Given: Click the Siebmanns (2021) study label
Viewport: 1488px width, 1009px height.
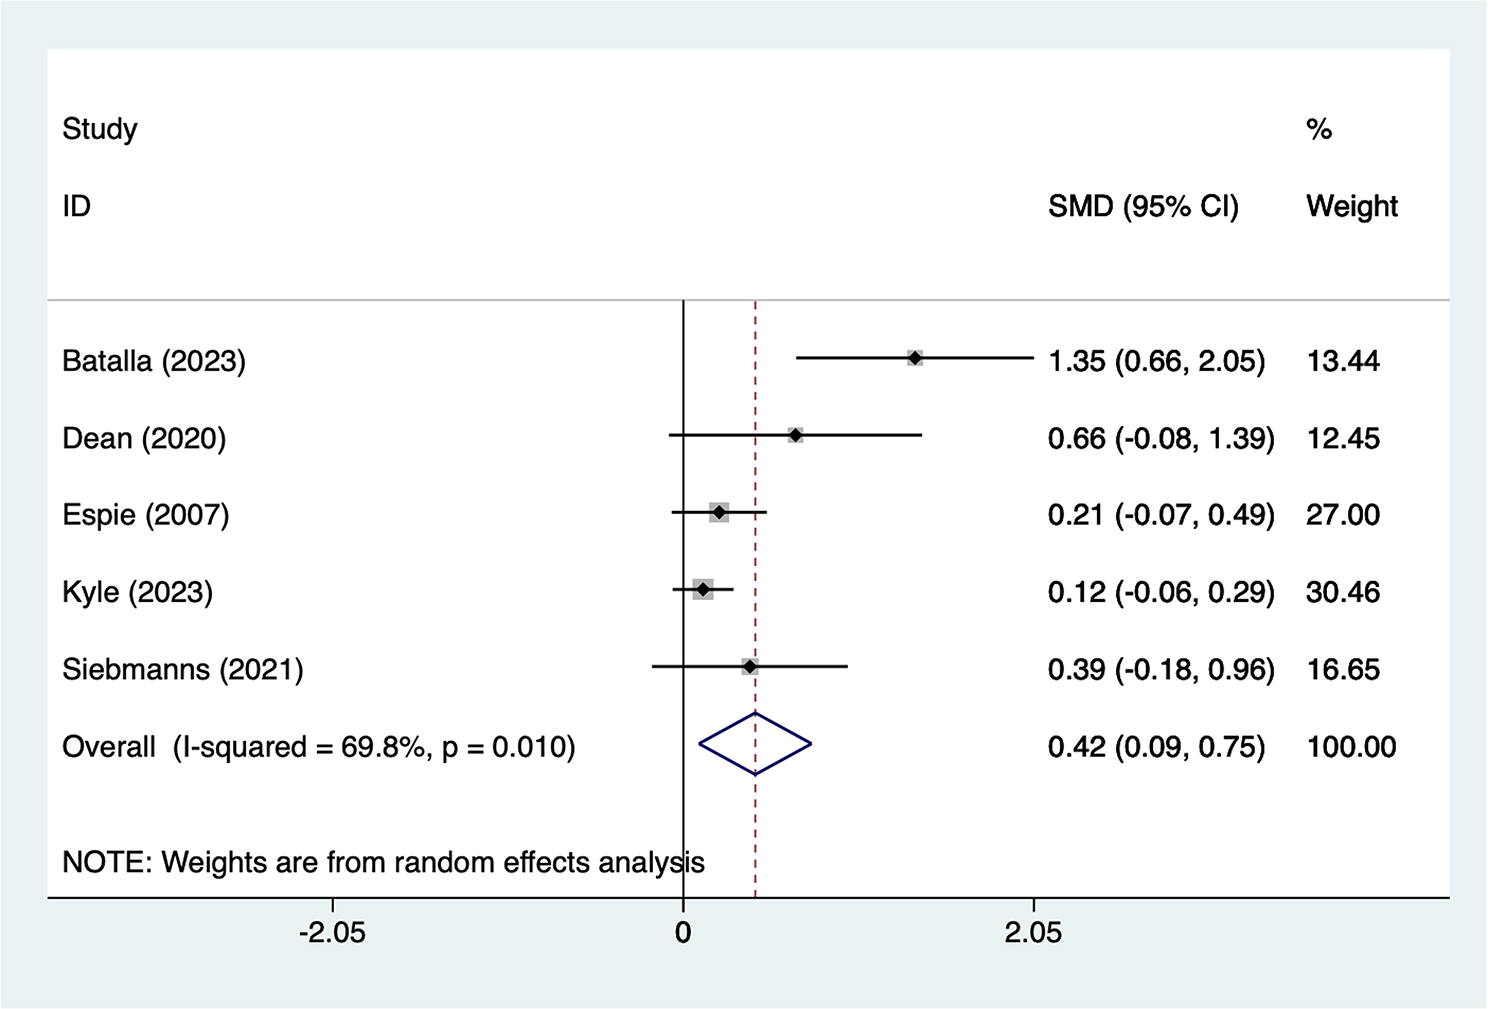Looking at the screenshot, I should click(x=183, y=669).
